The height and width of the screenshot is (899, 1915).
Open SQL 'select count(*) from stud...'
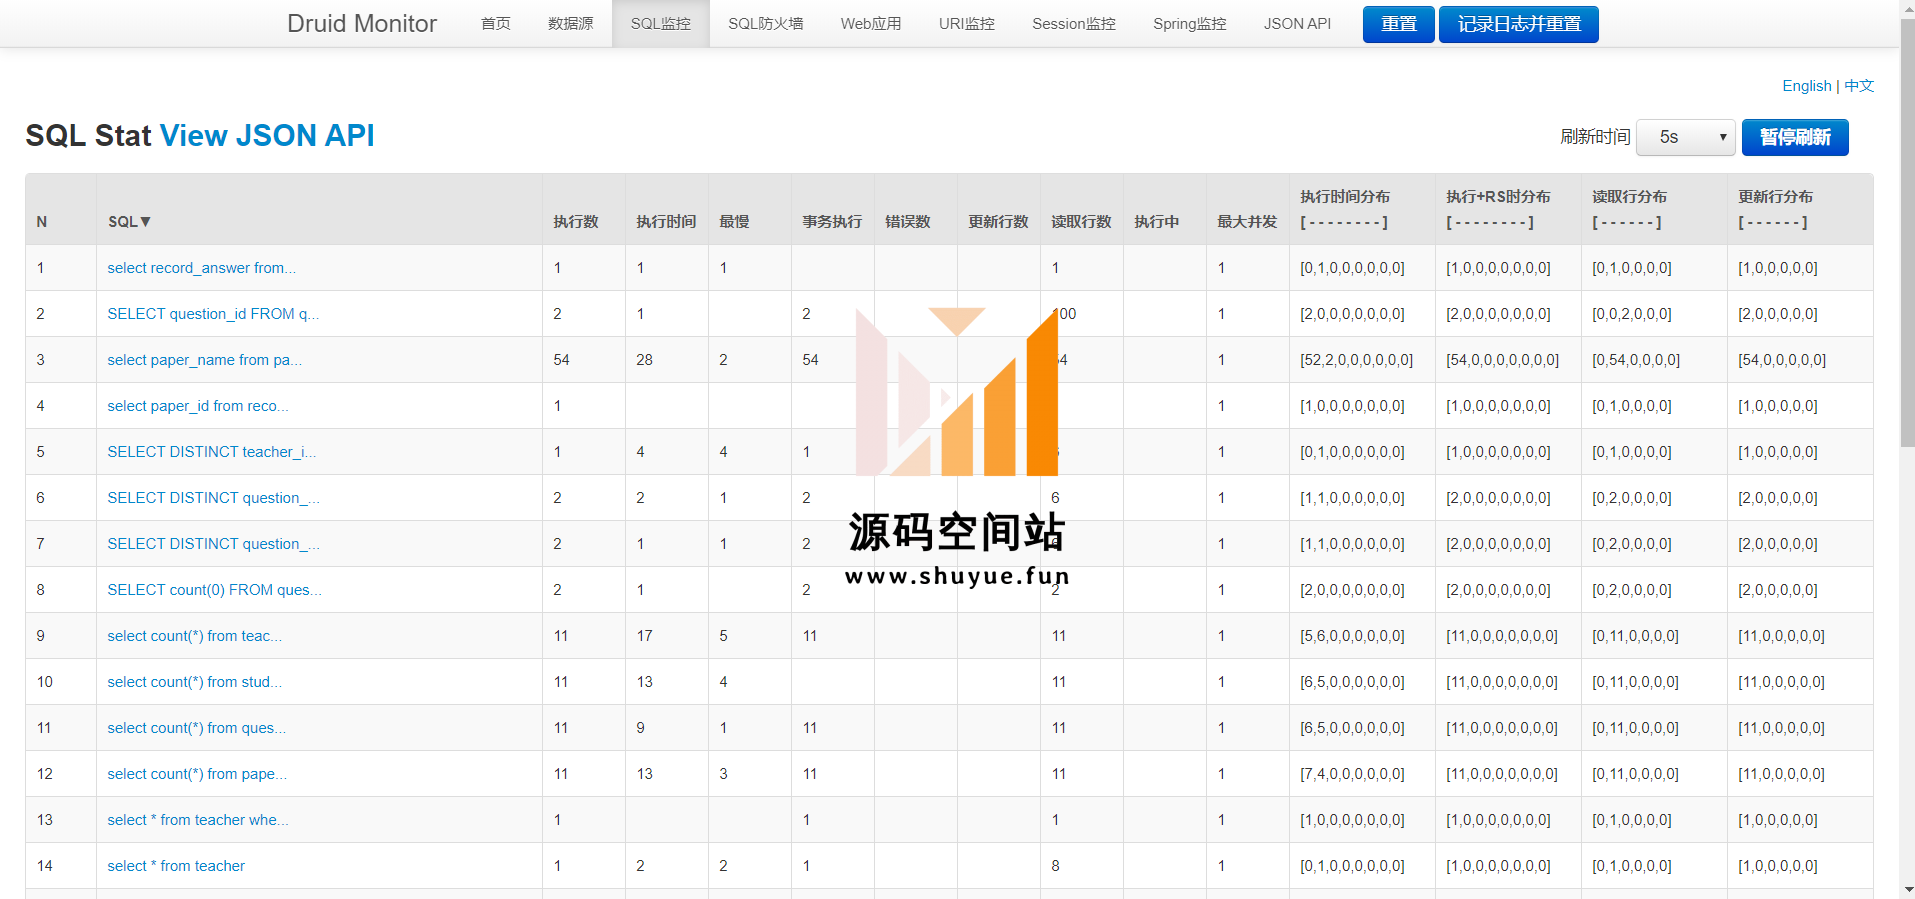[195, 682]
